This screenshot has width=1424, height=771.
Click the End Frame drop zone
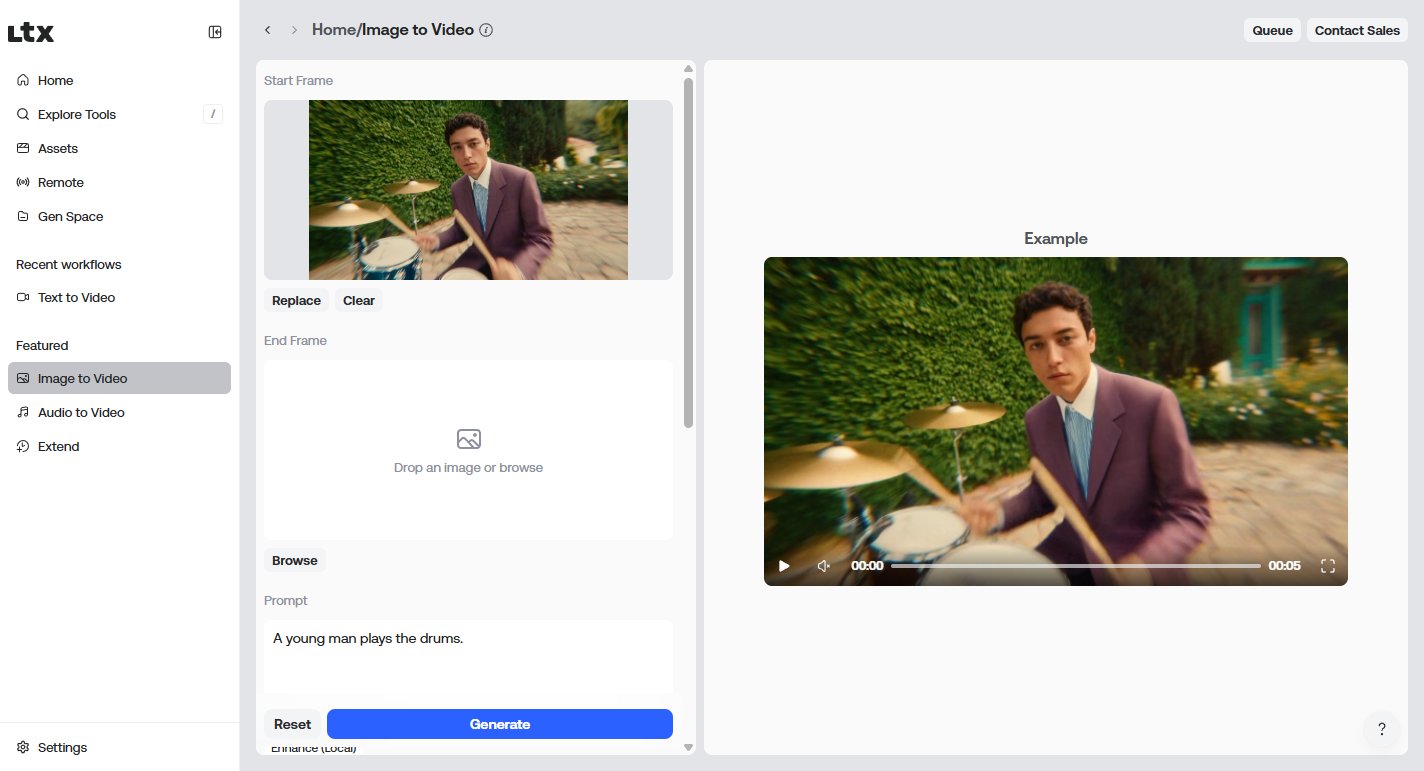click(468, 450)
